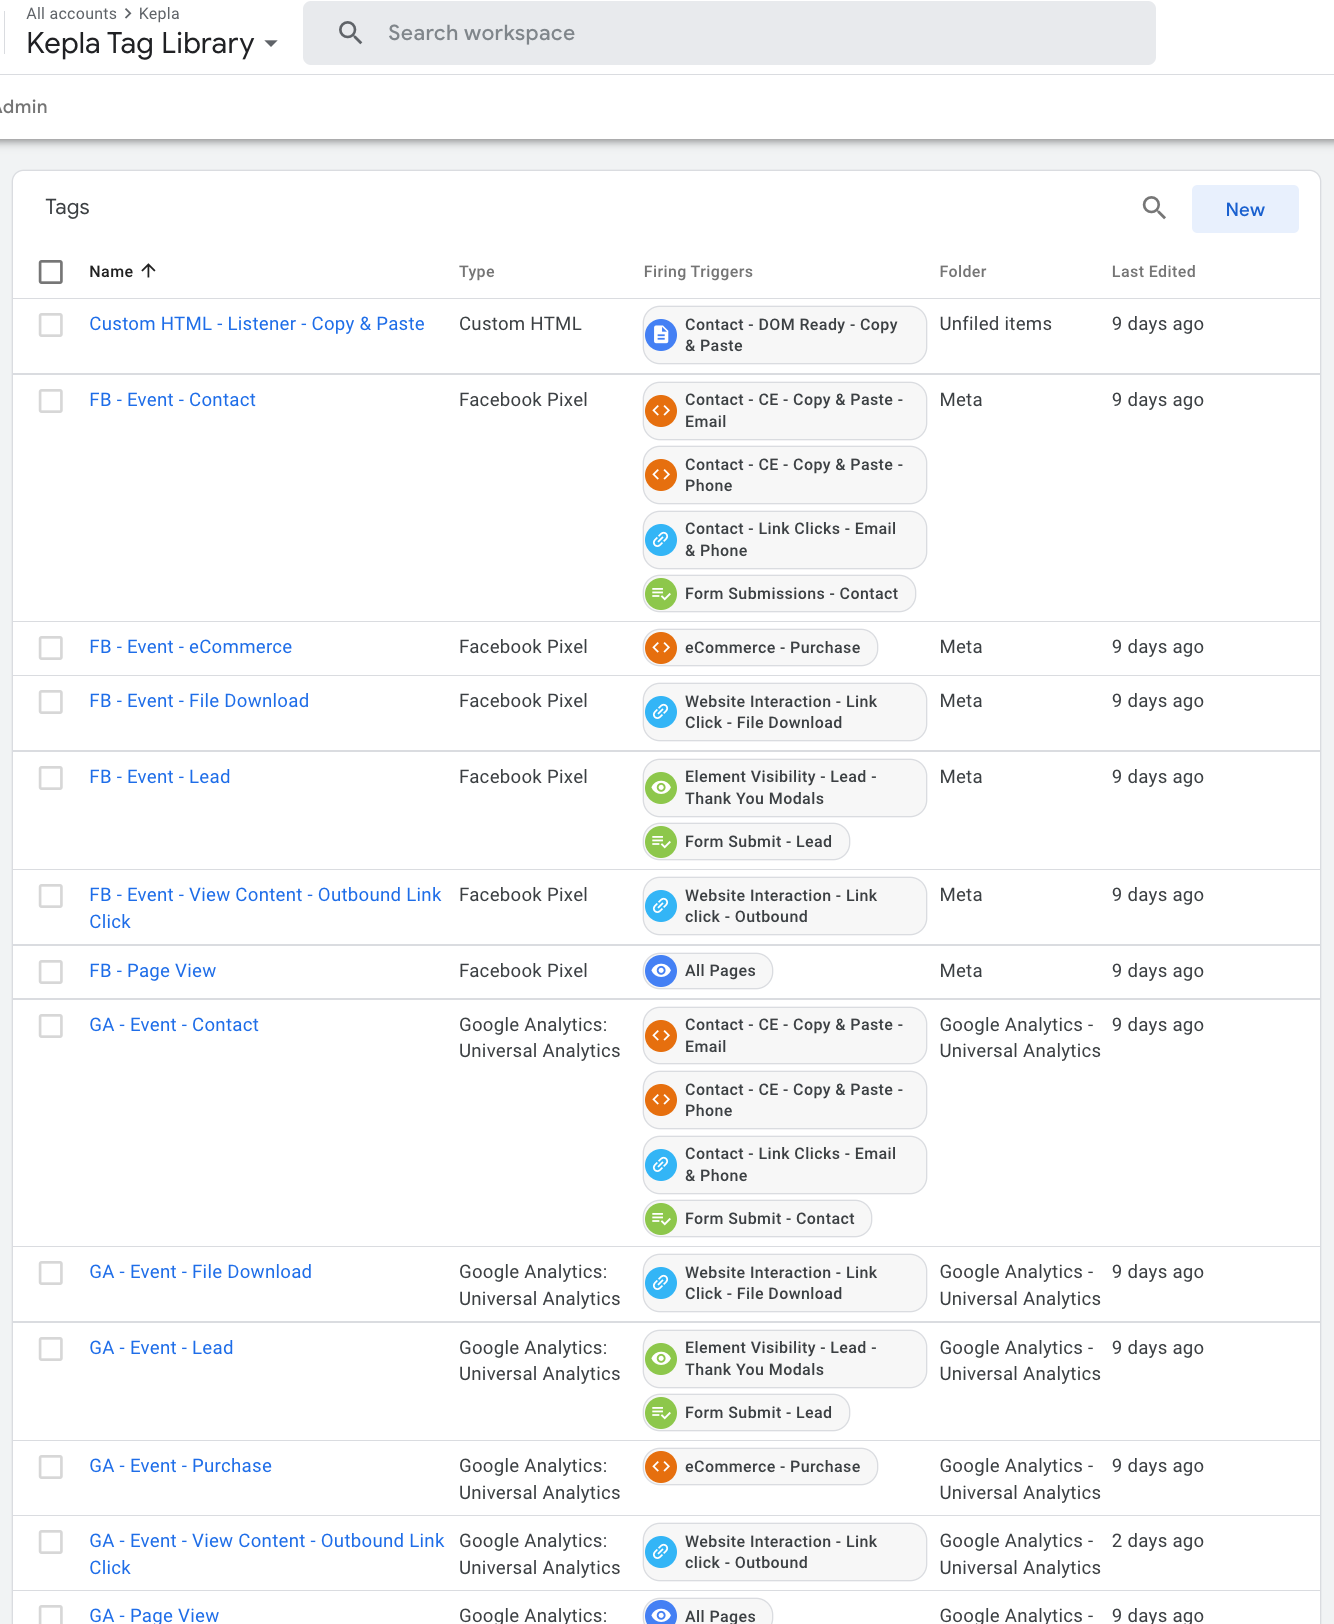Select the Custom HTML Listener Copy & Paste checkbox
Screen dimensions: 1334x1624
tap(51, 325)
